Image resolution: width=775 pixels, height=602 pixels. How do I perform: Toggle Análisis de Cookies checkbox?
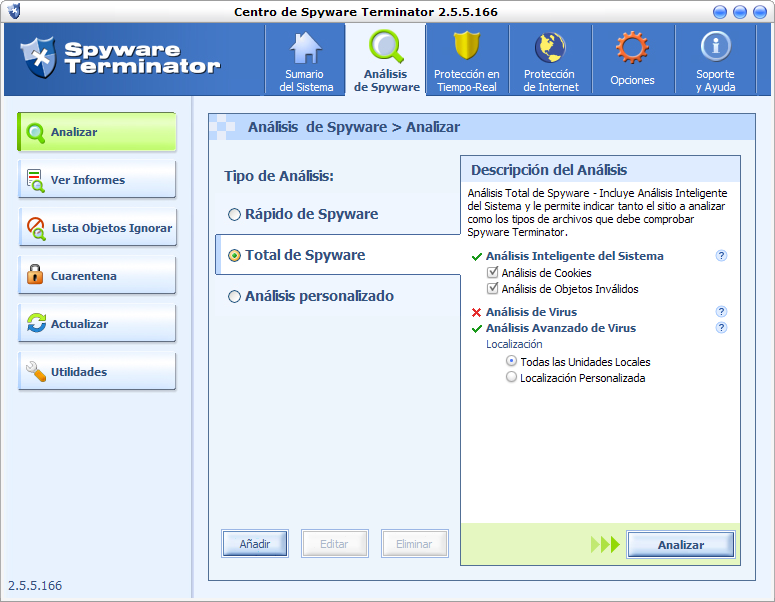492,273
